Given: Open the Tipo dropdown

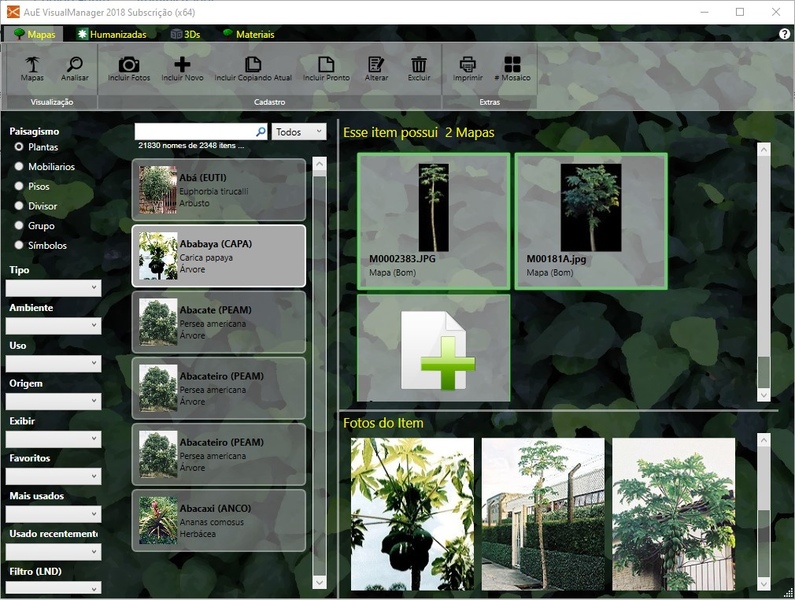Looking at the screenshot, I should [53, 288].
